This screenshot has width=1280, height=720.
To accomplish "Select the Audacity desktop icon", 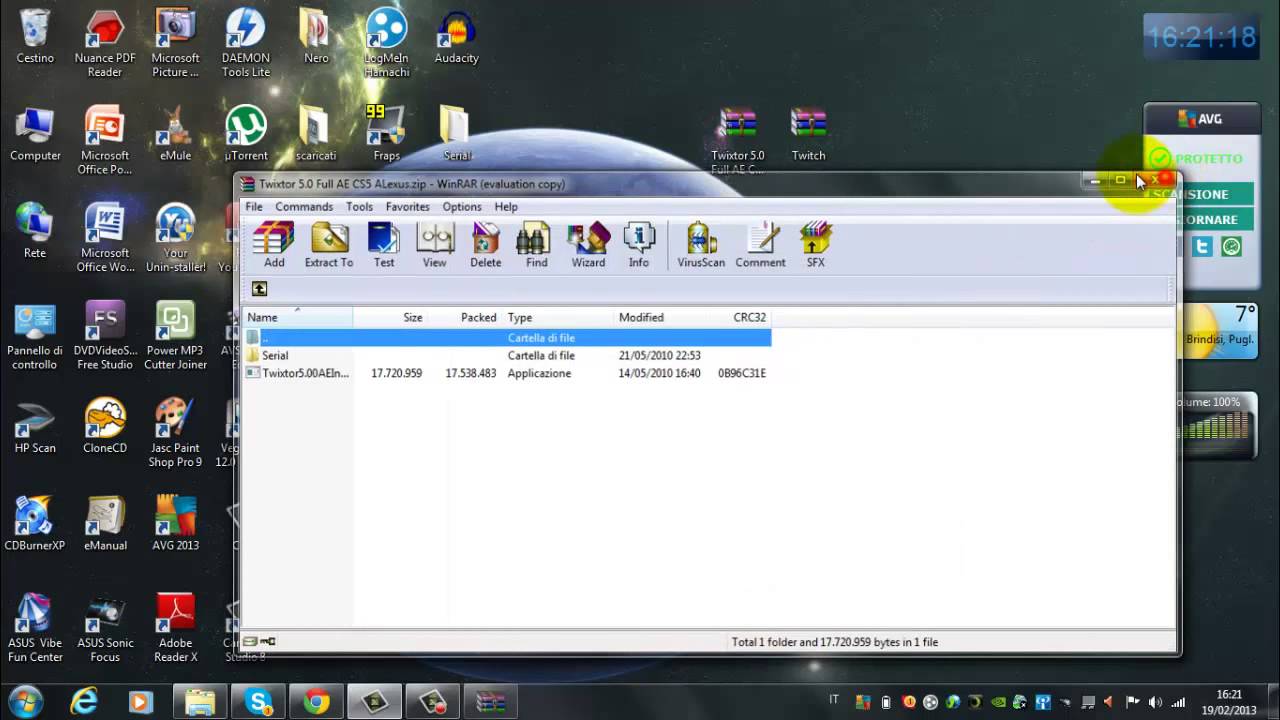I will point(457,36).
